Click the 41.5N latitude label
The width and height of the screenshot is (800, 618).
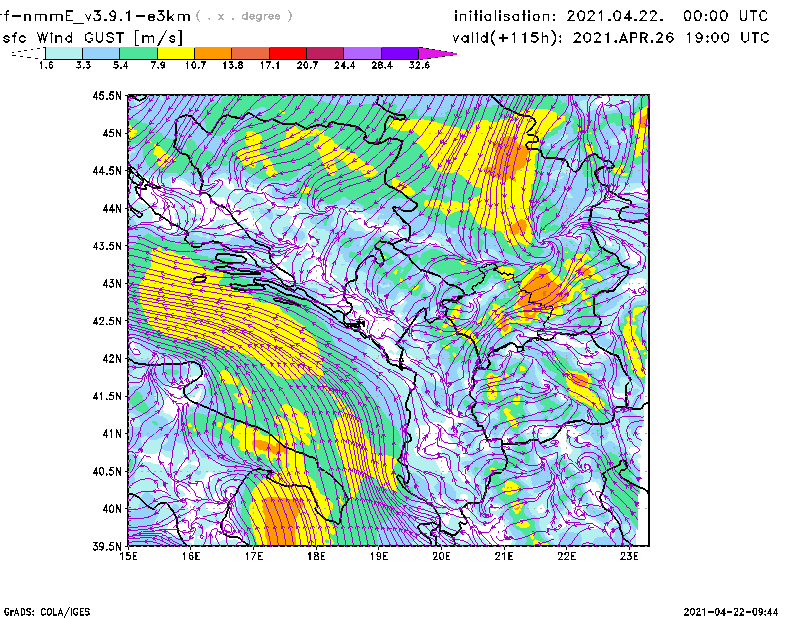point(107,396)
